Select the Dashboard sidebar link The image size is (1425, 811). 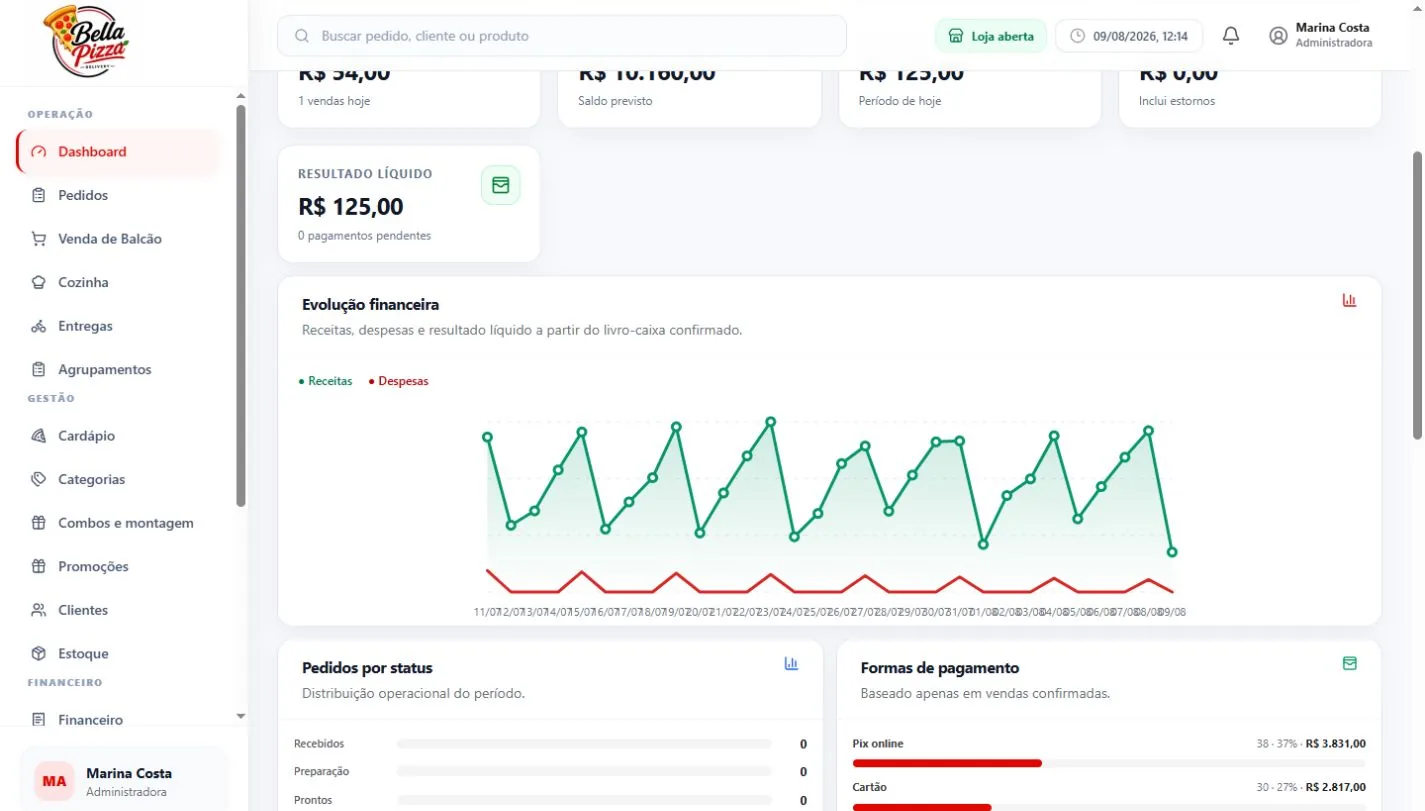pyautogui.click(x=118, y=152)
